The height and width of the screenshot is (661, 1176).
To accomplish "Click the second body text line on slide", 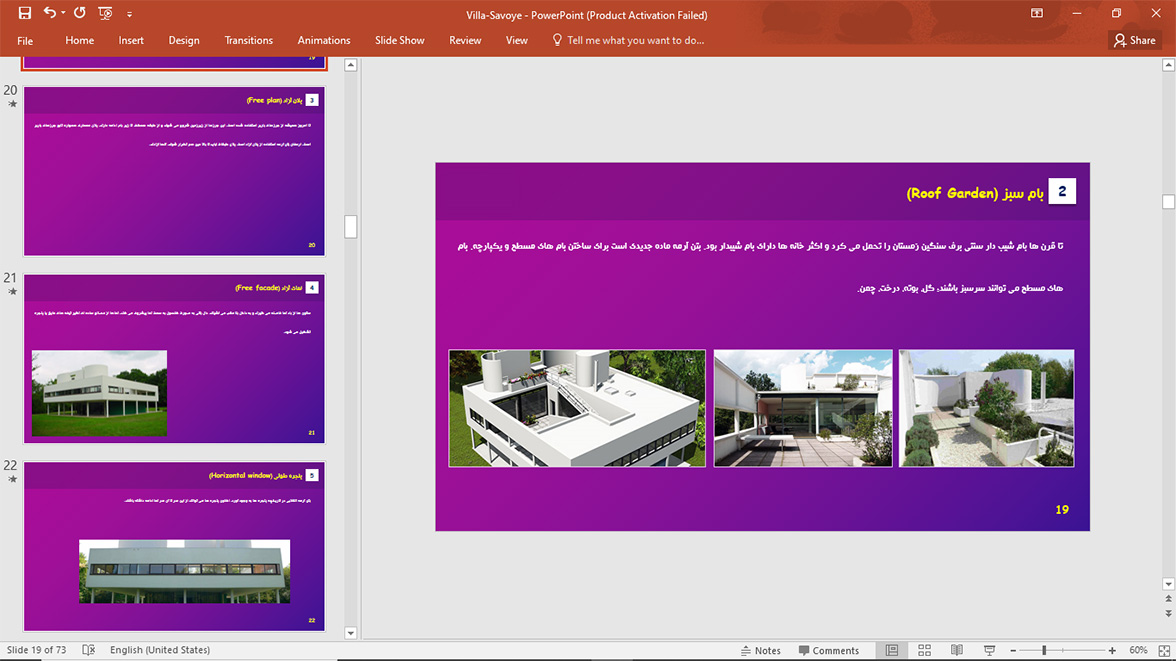I will point(960,288).
